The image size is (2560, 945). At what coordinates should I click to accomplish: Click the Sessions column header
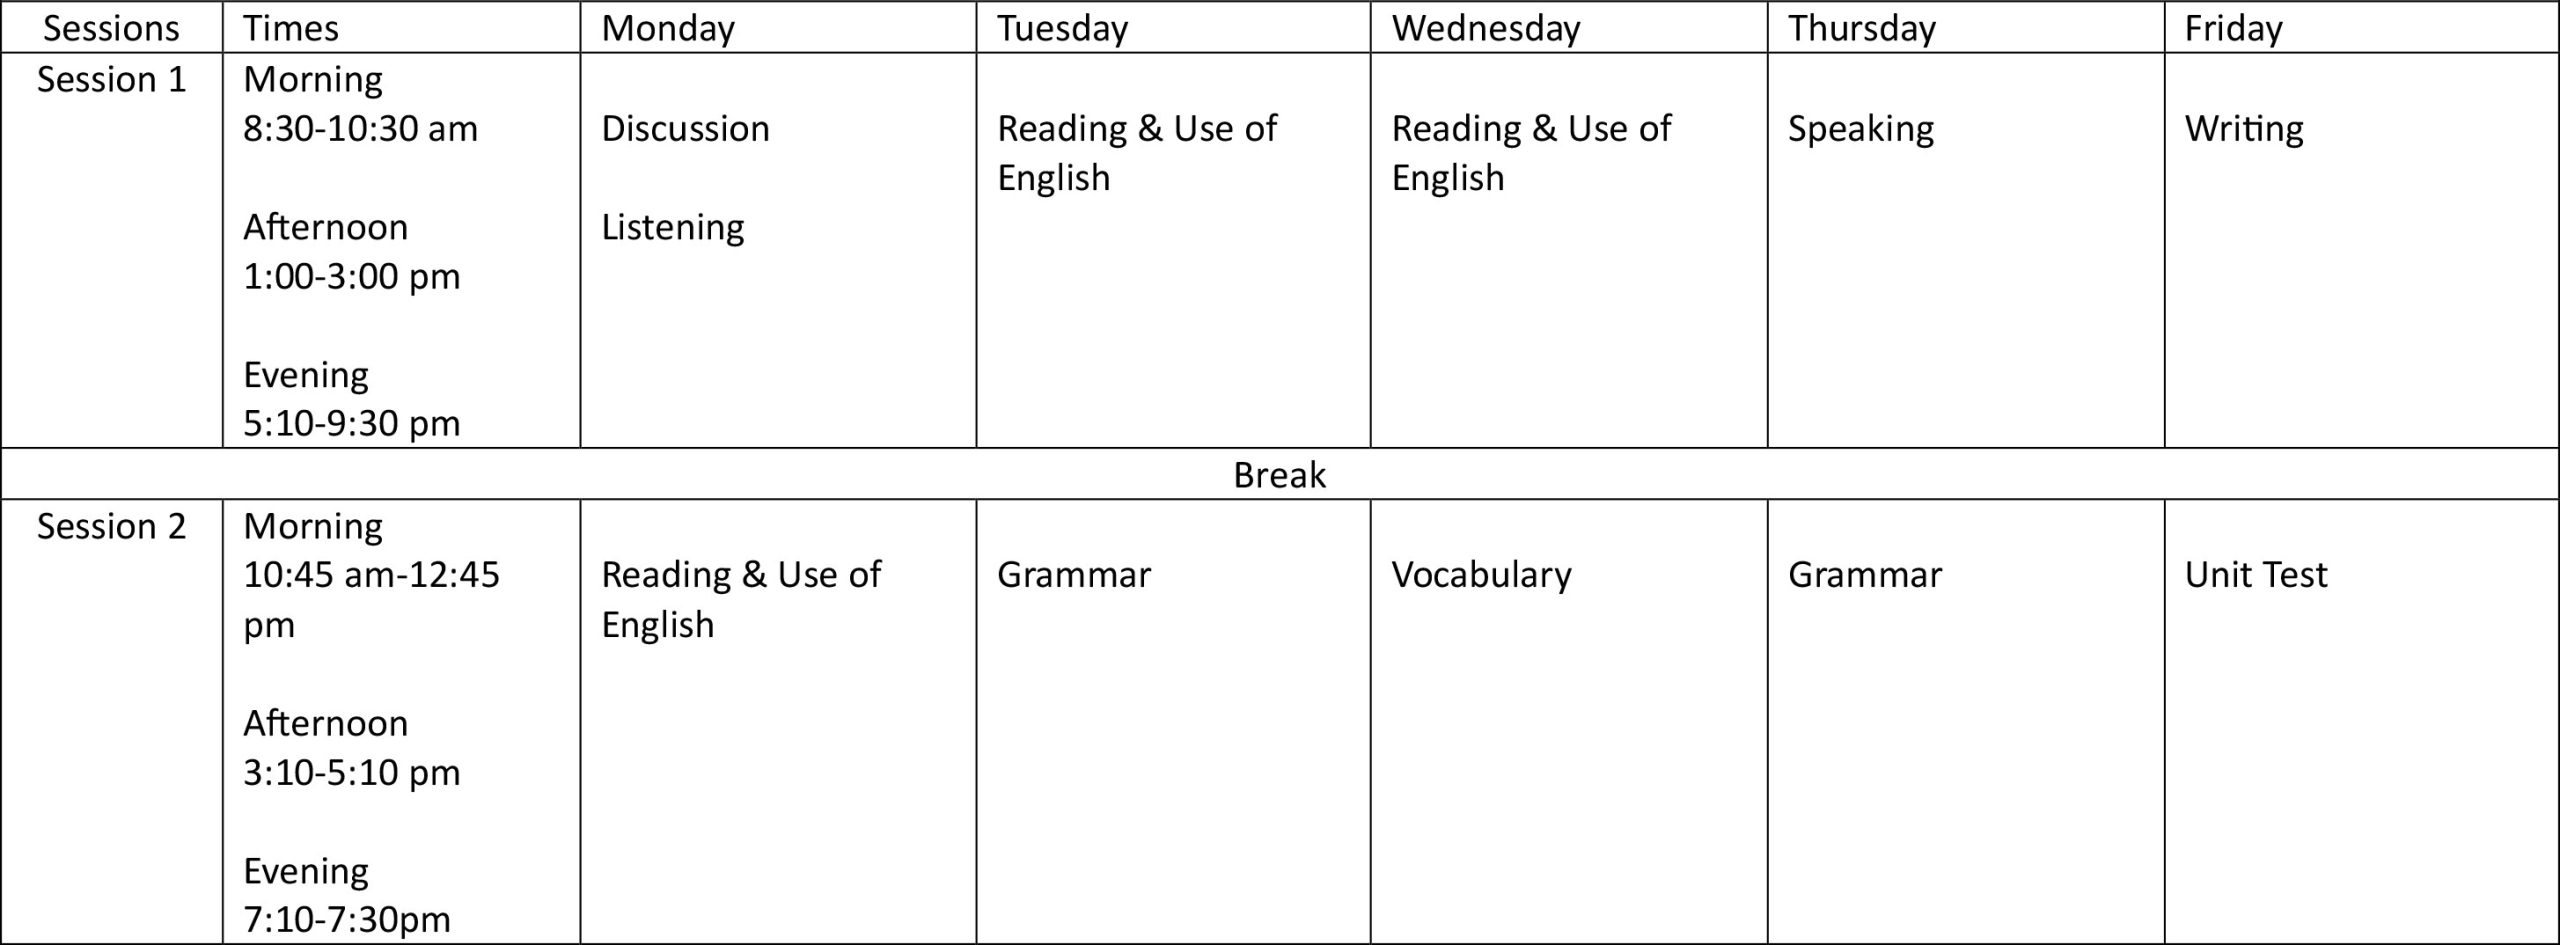(111, 28)
